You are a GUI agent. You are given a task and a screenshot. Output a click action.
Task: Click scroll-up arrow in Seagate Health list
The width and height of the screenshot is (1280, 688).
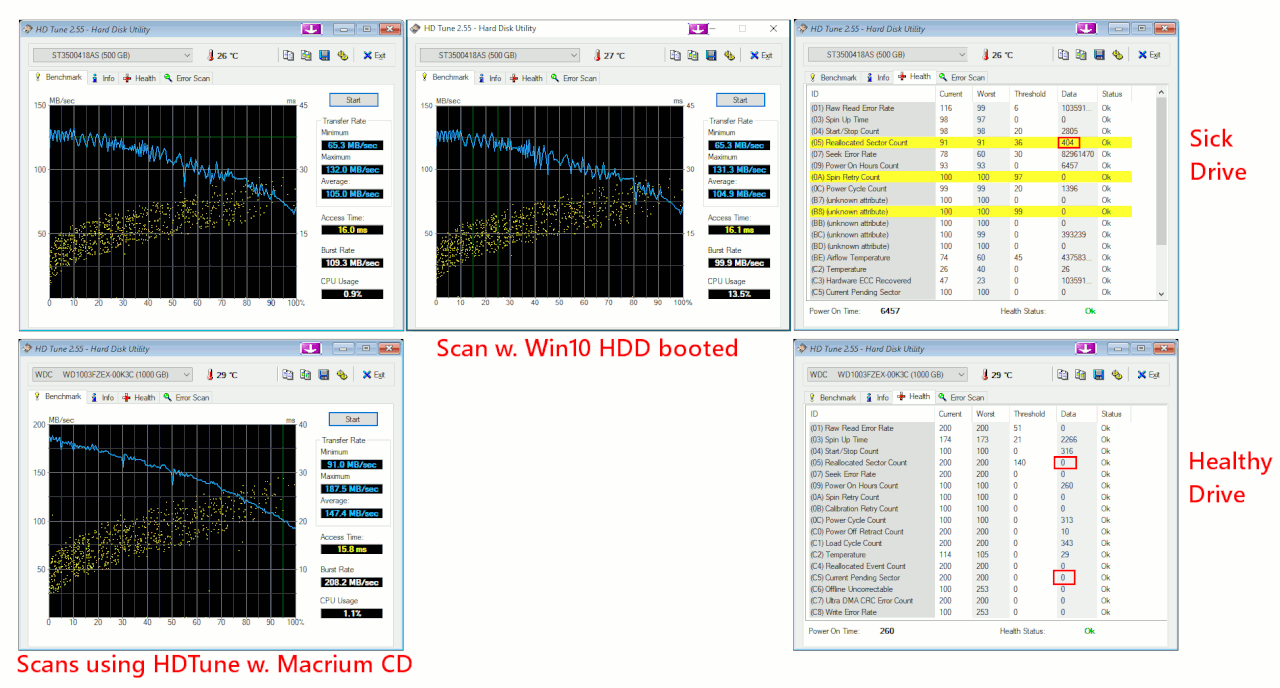tap(1161, 93)
